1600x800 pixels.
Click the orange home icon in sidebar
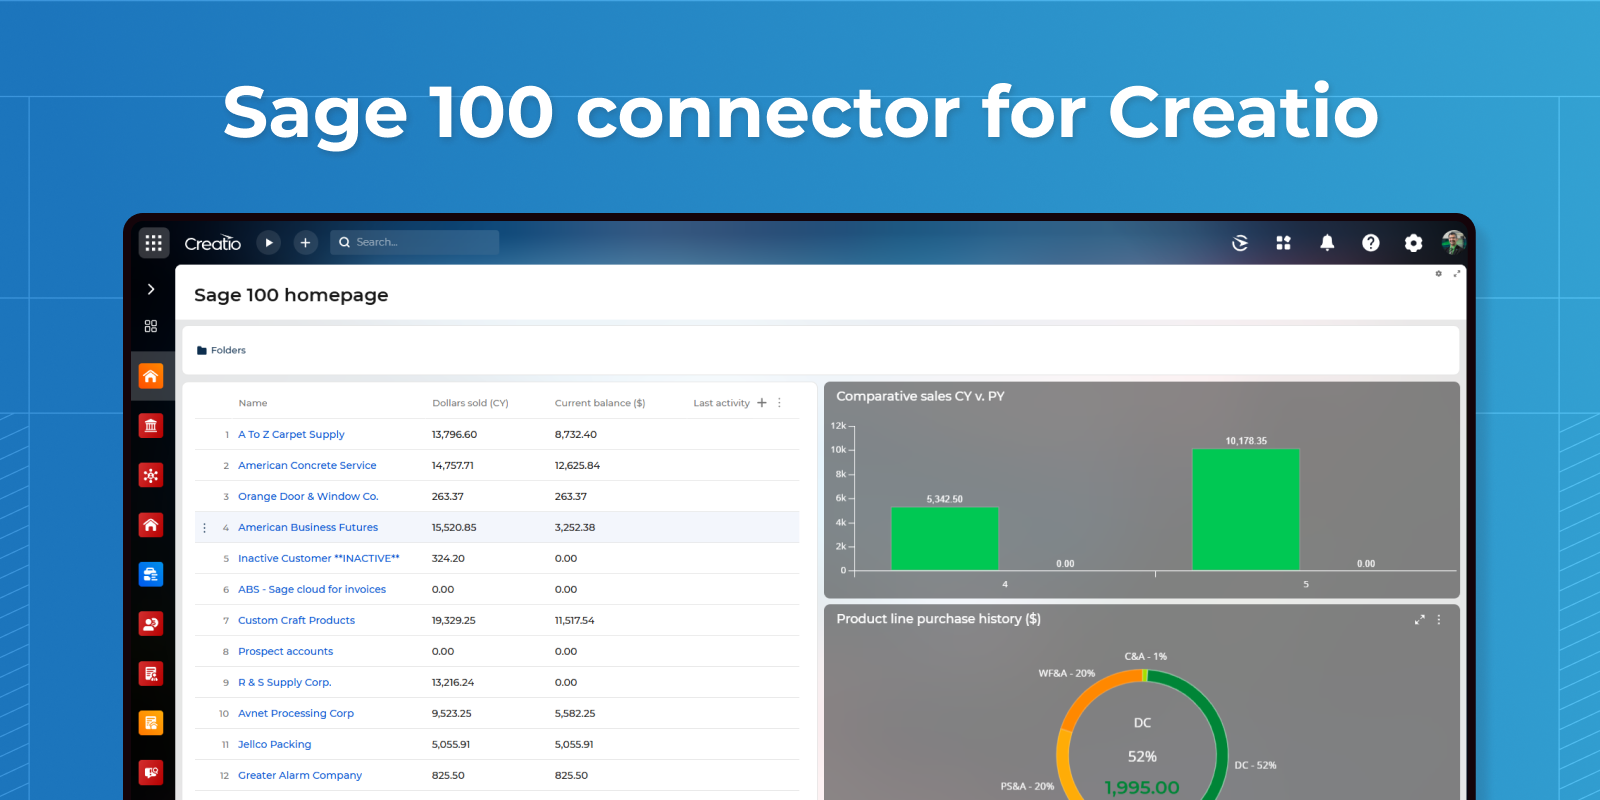151,376
